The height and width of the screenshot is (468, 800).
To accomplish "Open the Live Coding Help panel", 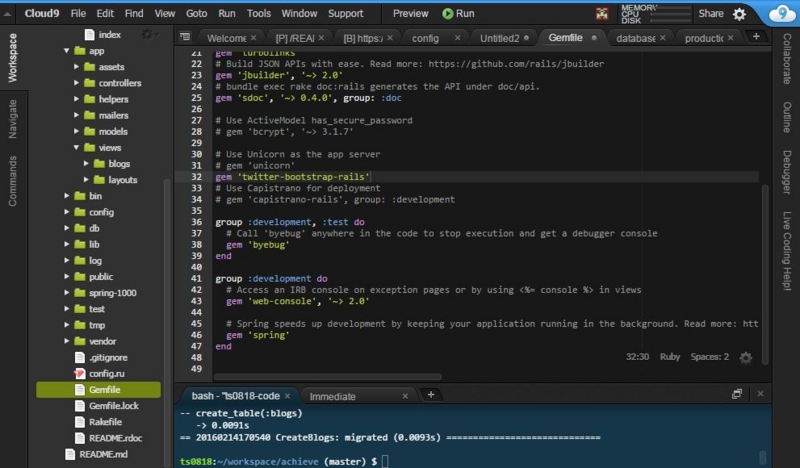I will (787, 251).
